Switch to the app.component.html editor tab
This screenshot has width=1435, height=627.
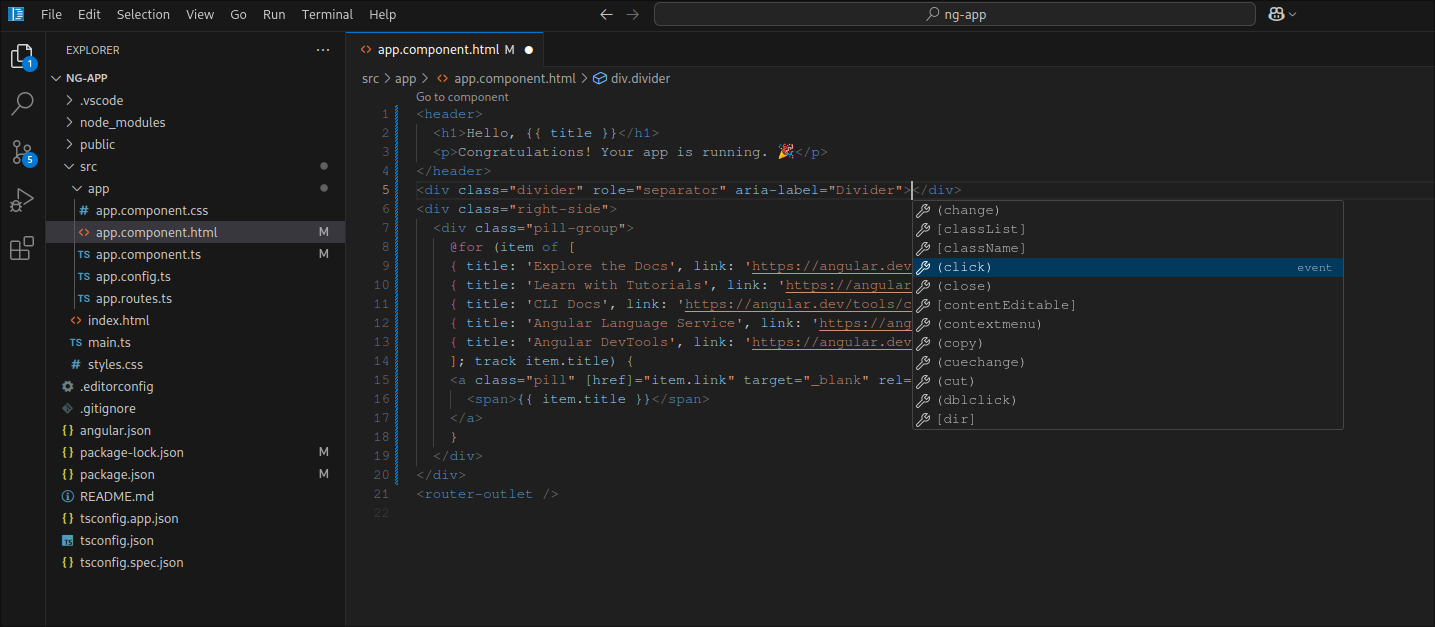(446, 49)
